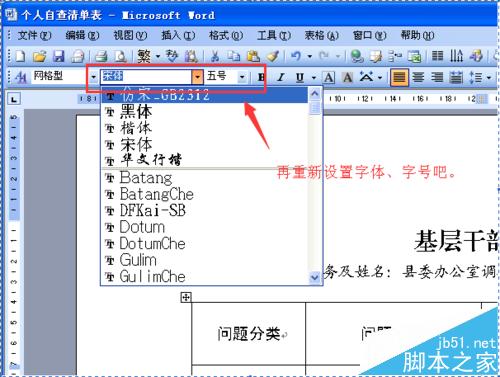The height and width of the screenshot is (377, 500).
Task: Select the Dotum font
Action: 204,227
